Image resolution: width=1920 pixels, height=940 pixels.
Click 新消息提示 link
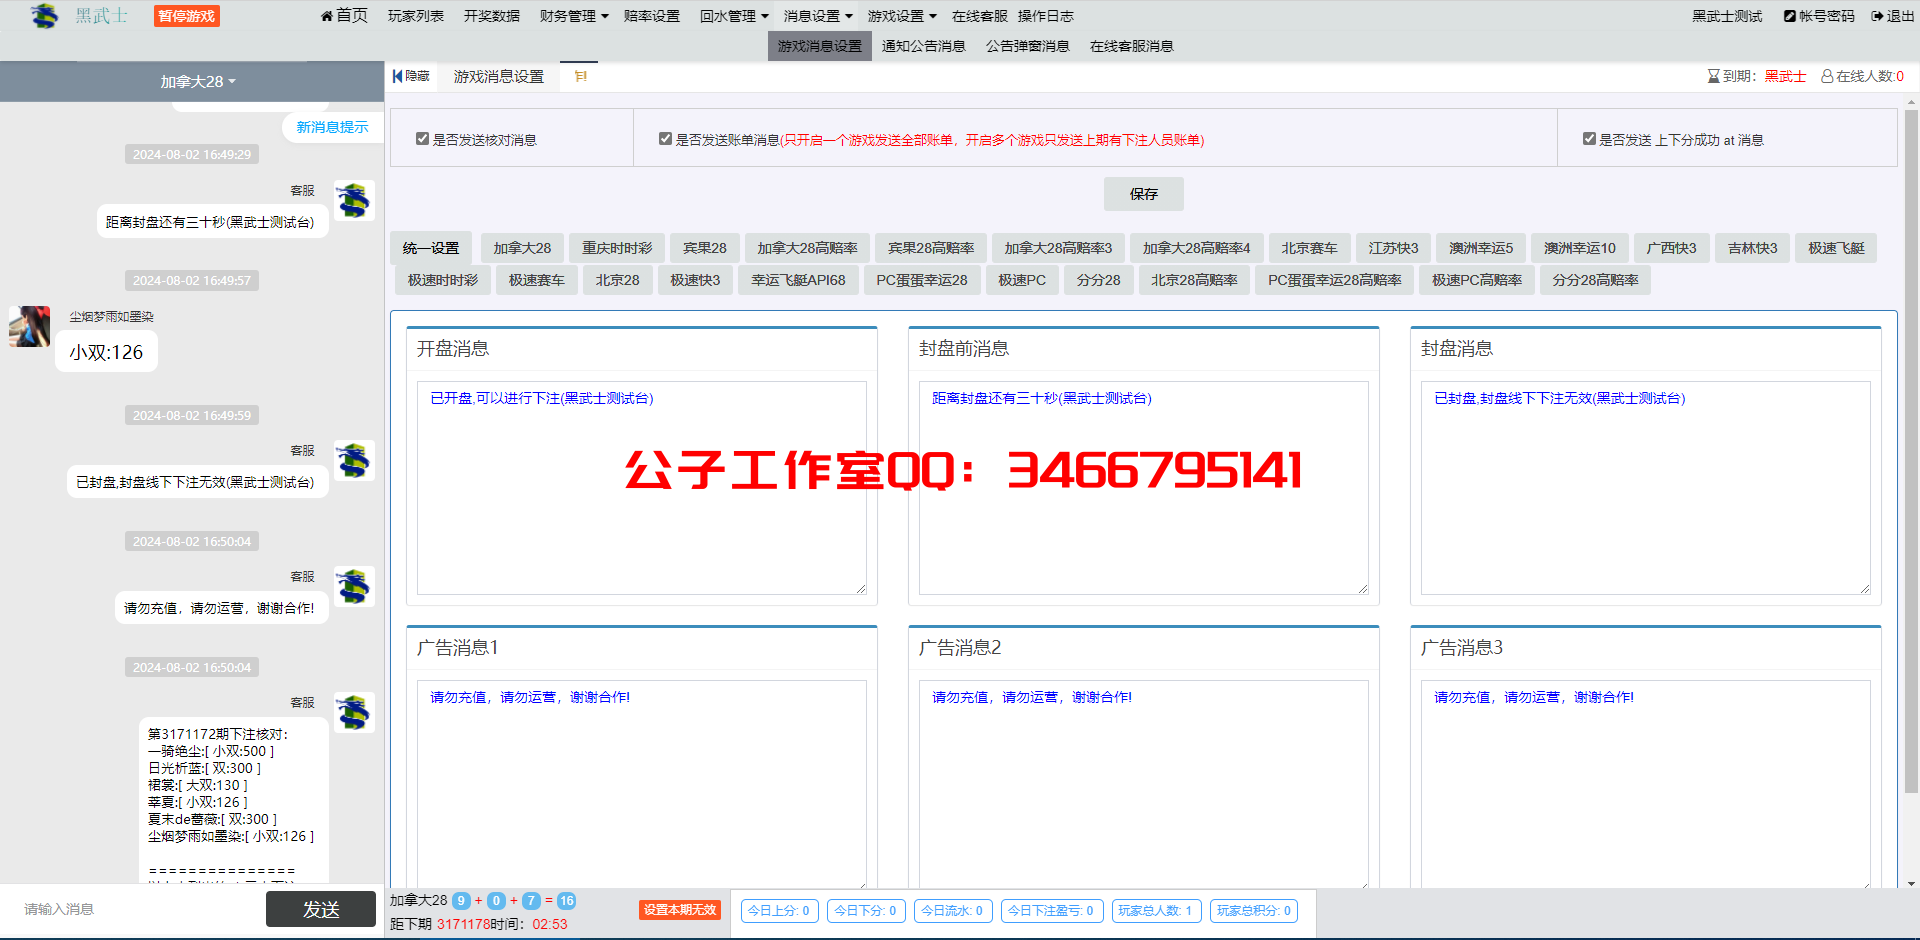click(332, 127)
